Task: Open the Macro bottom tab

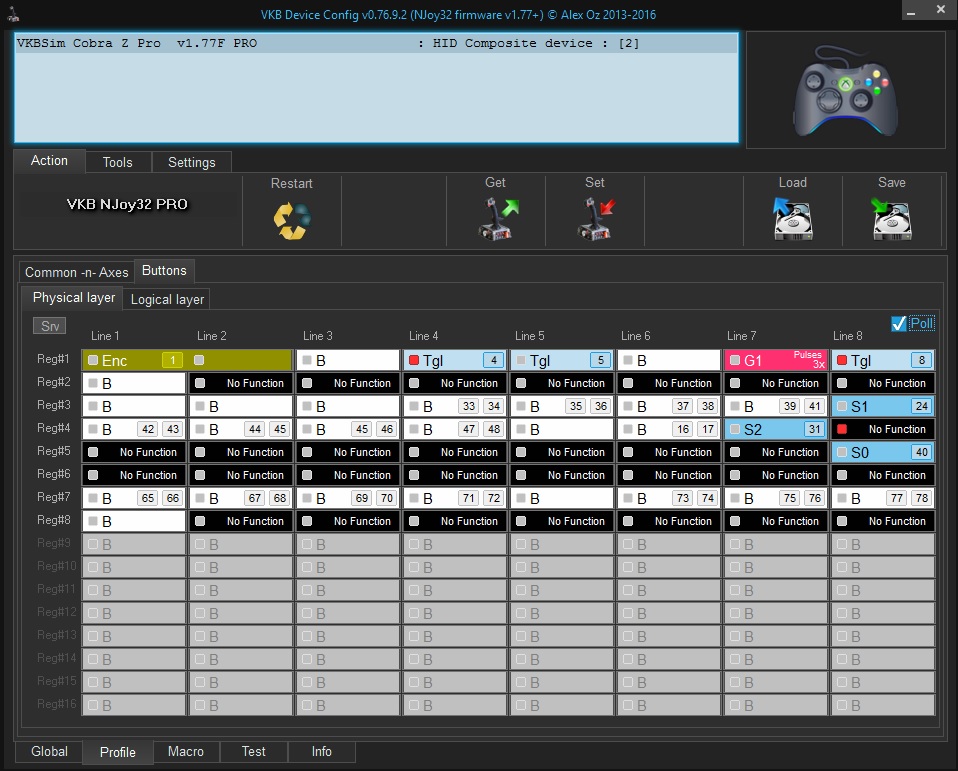Action: coord(186,751)
